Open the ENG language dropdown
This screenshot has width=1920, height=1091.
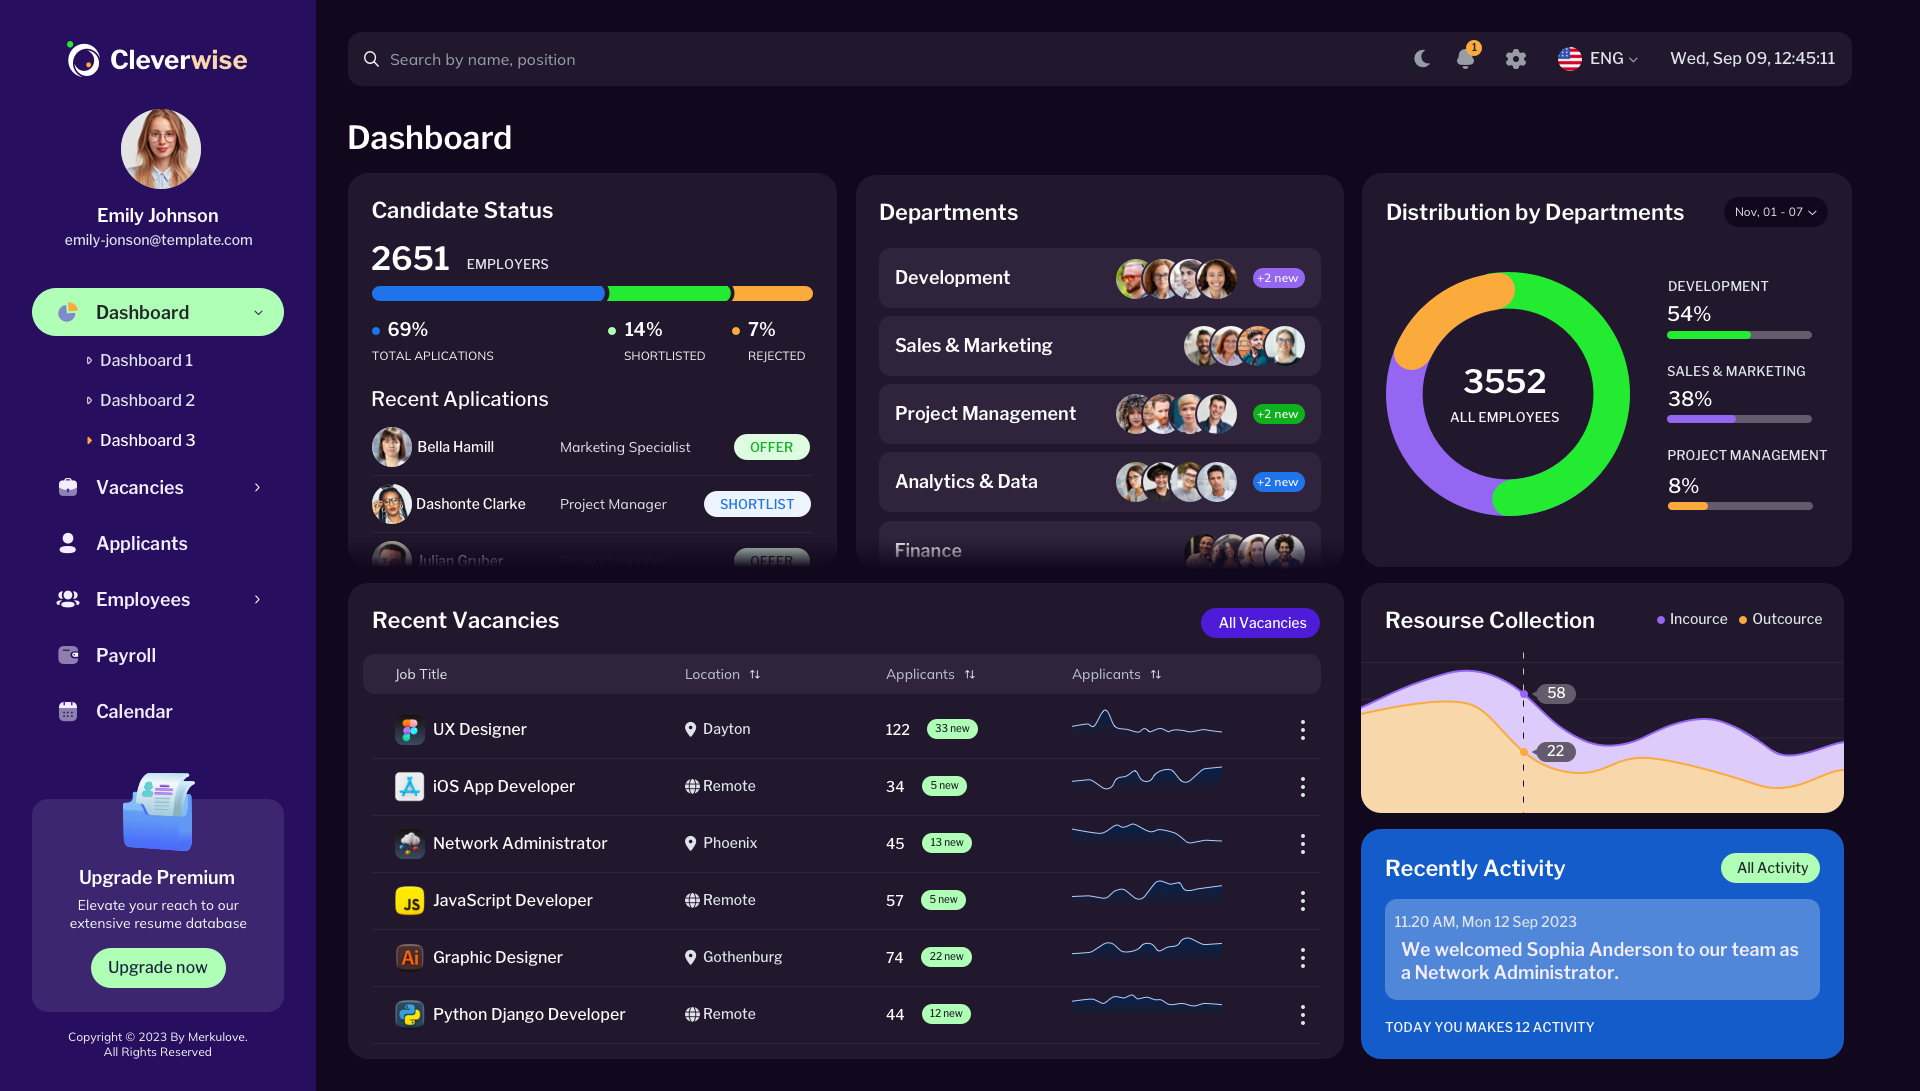click(x=1598, y=58)
